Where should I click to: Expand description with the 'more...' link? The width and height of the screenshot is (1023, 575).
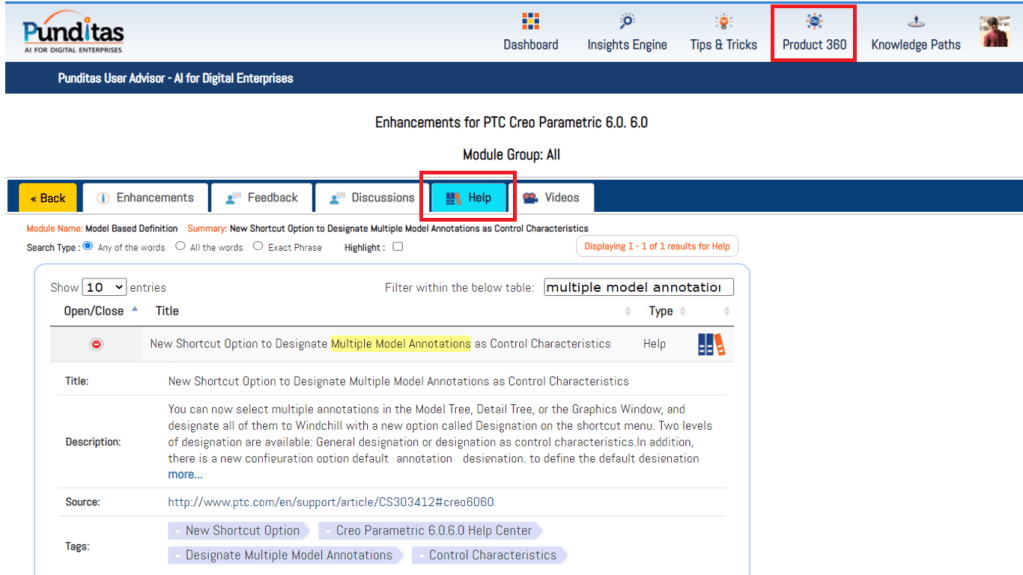(x=185, y=474)
